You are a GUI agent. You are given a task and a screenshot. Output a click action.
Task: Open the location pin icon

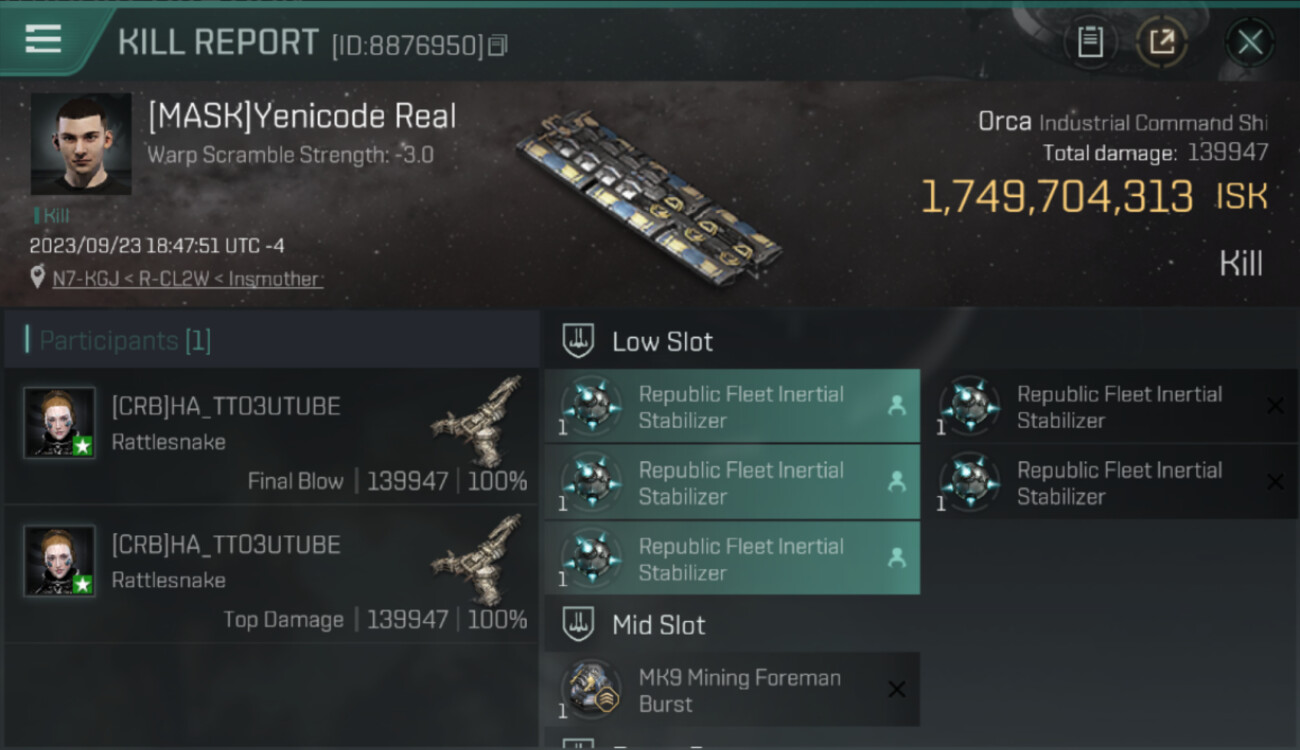tap(38, 278)
